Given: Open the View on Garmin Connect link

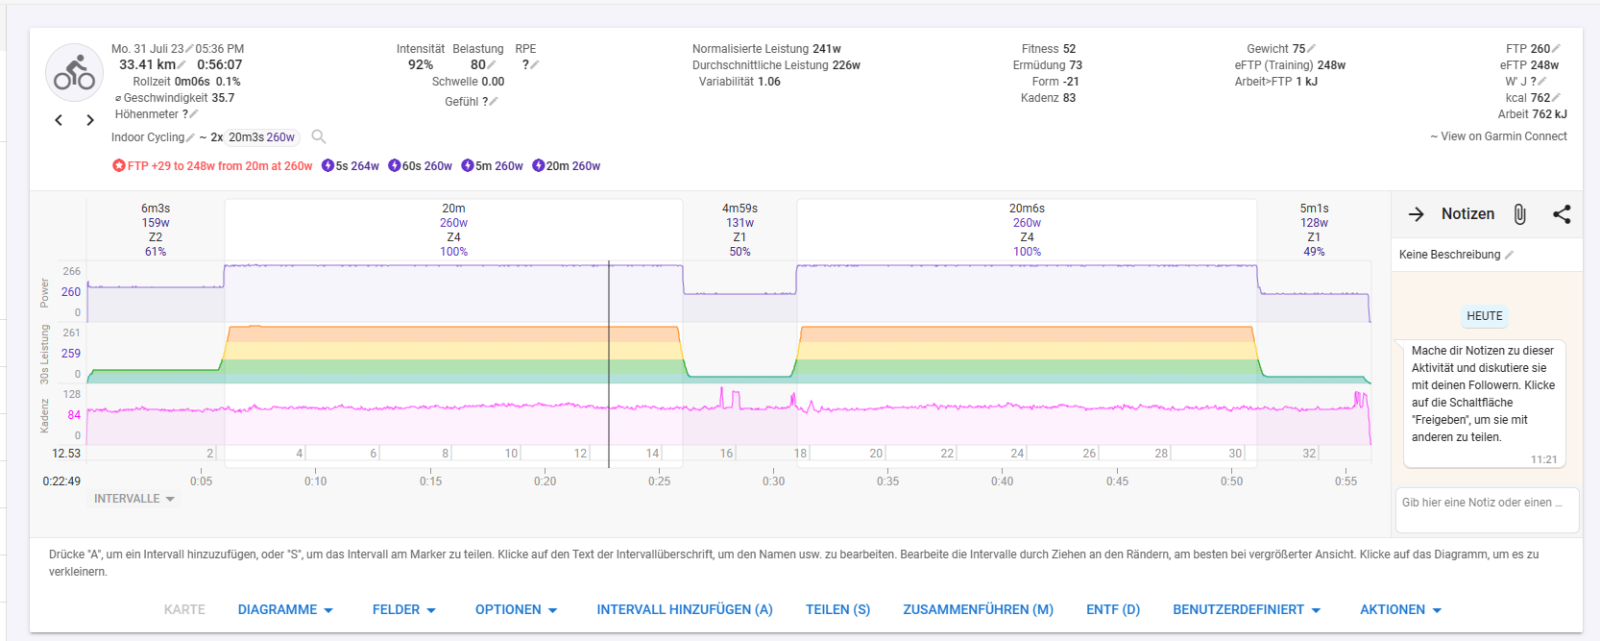Looking at the screenshot, I should 1498,137.
